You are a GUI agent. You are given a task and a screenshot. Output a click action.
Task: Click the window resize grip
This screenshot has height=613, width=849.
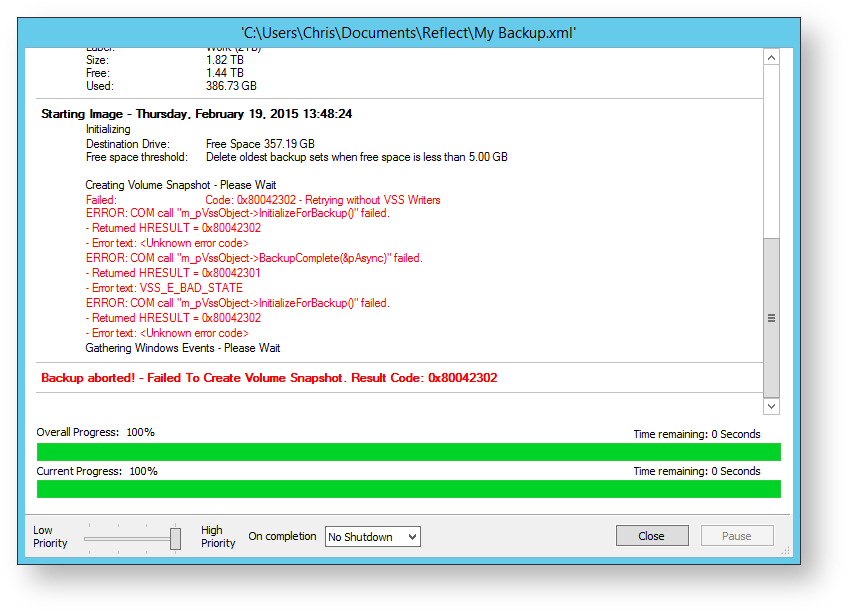point(786,550)
